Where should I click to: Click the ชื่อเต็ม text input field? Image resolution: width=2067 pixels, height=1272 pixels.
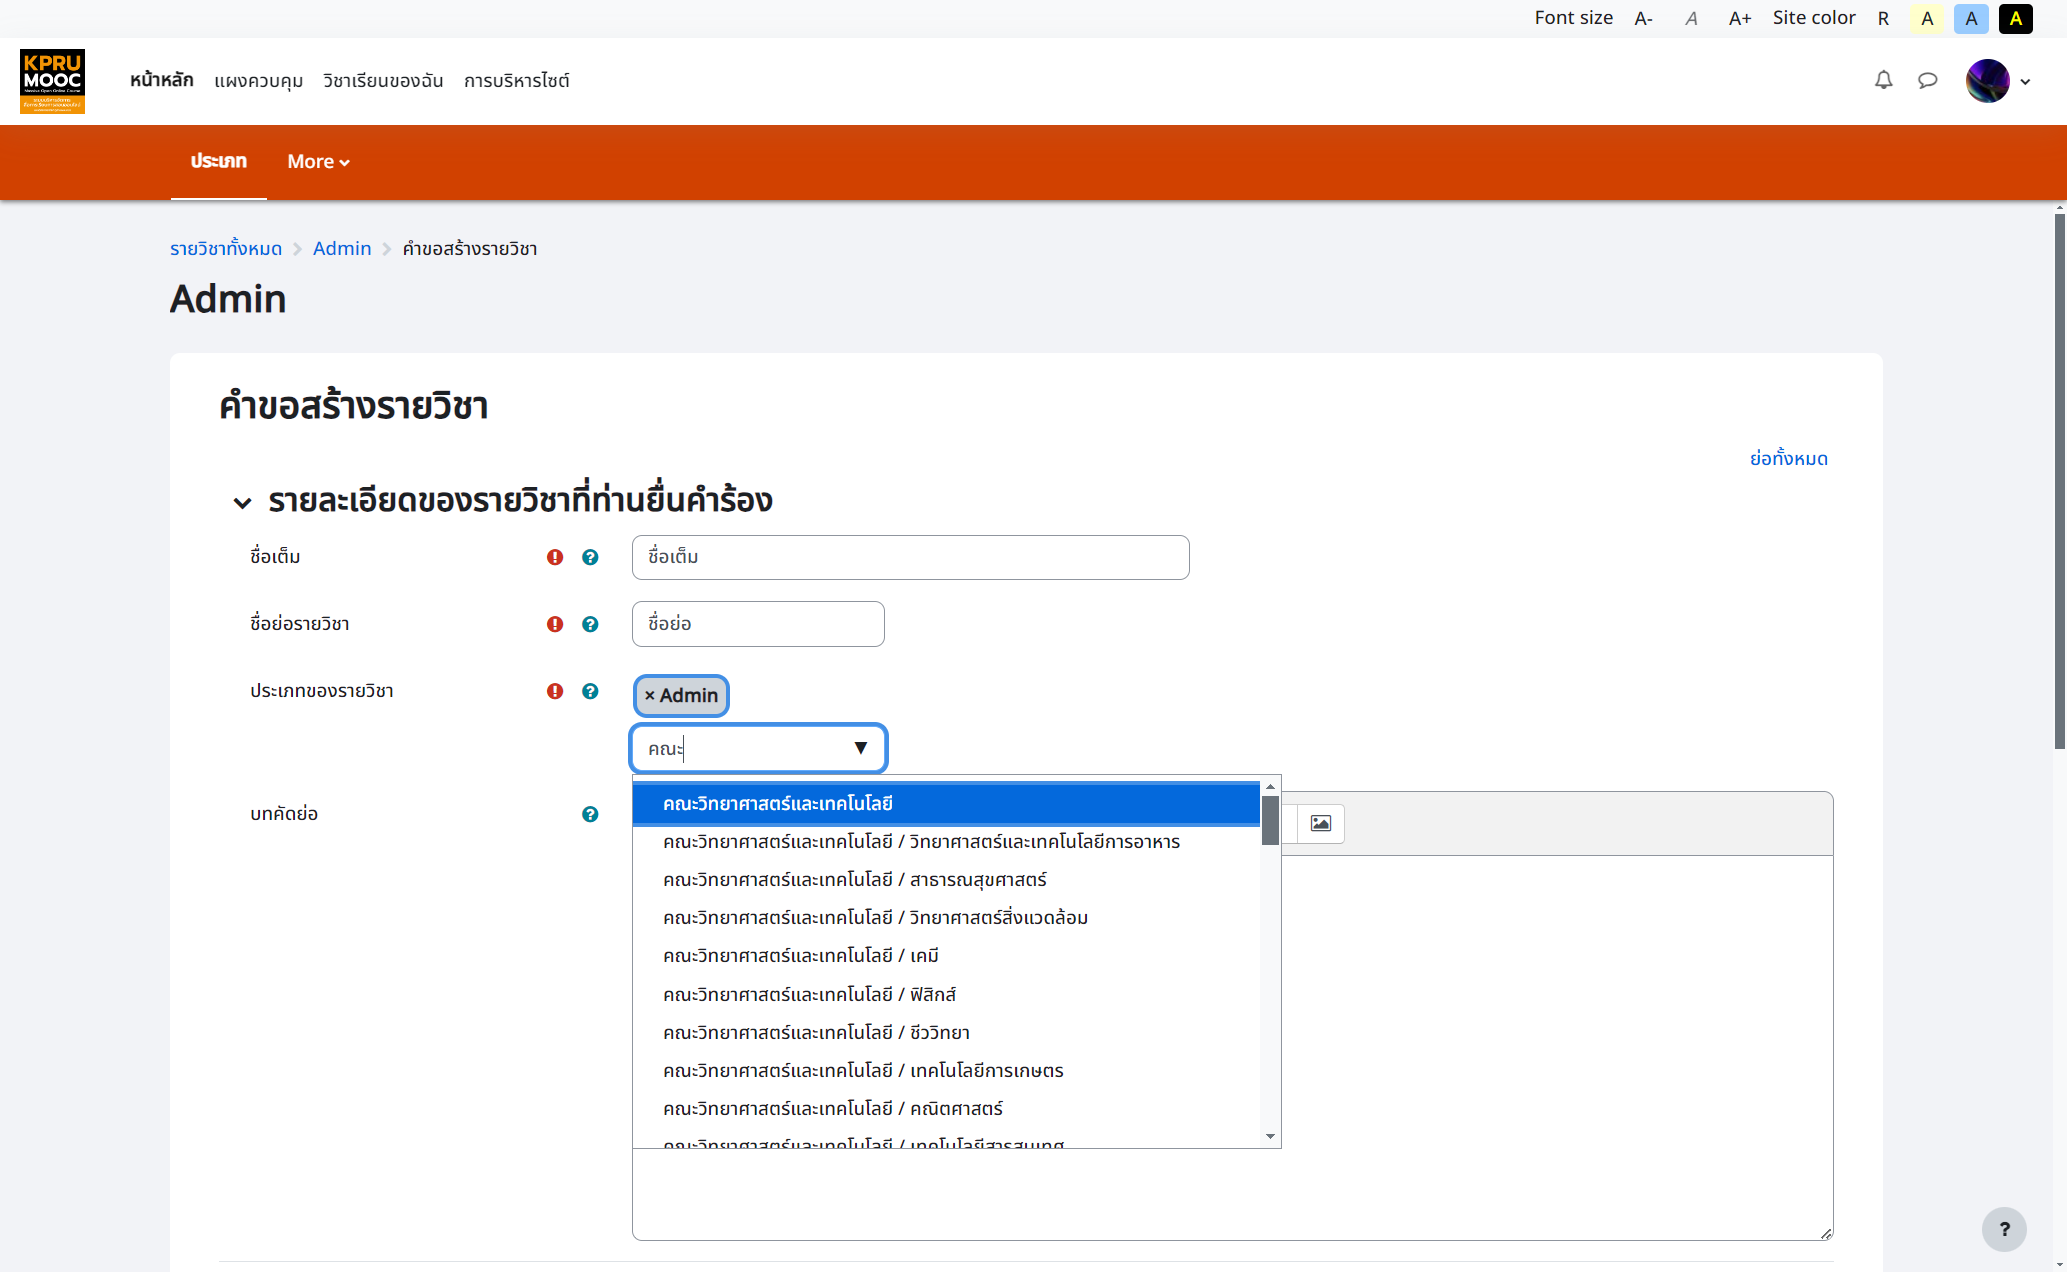pyautogui.click(x=910, y=558)
